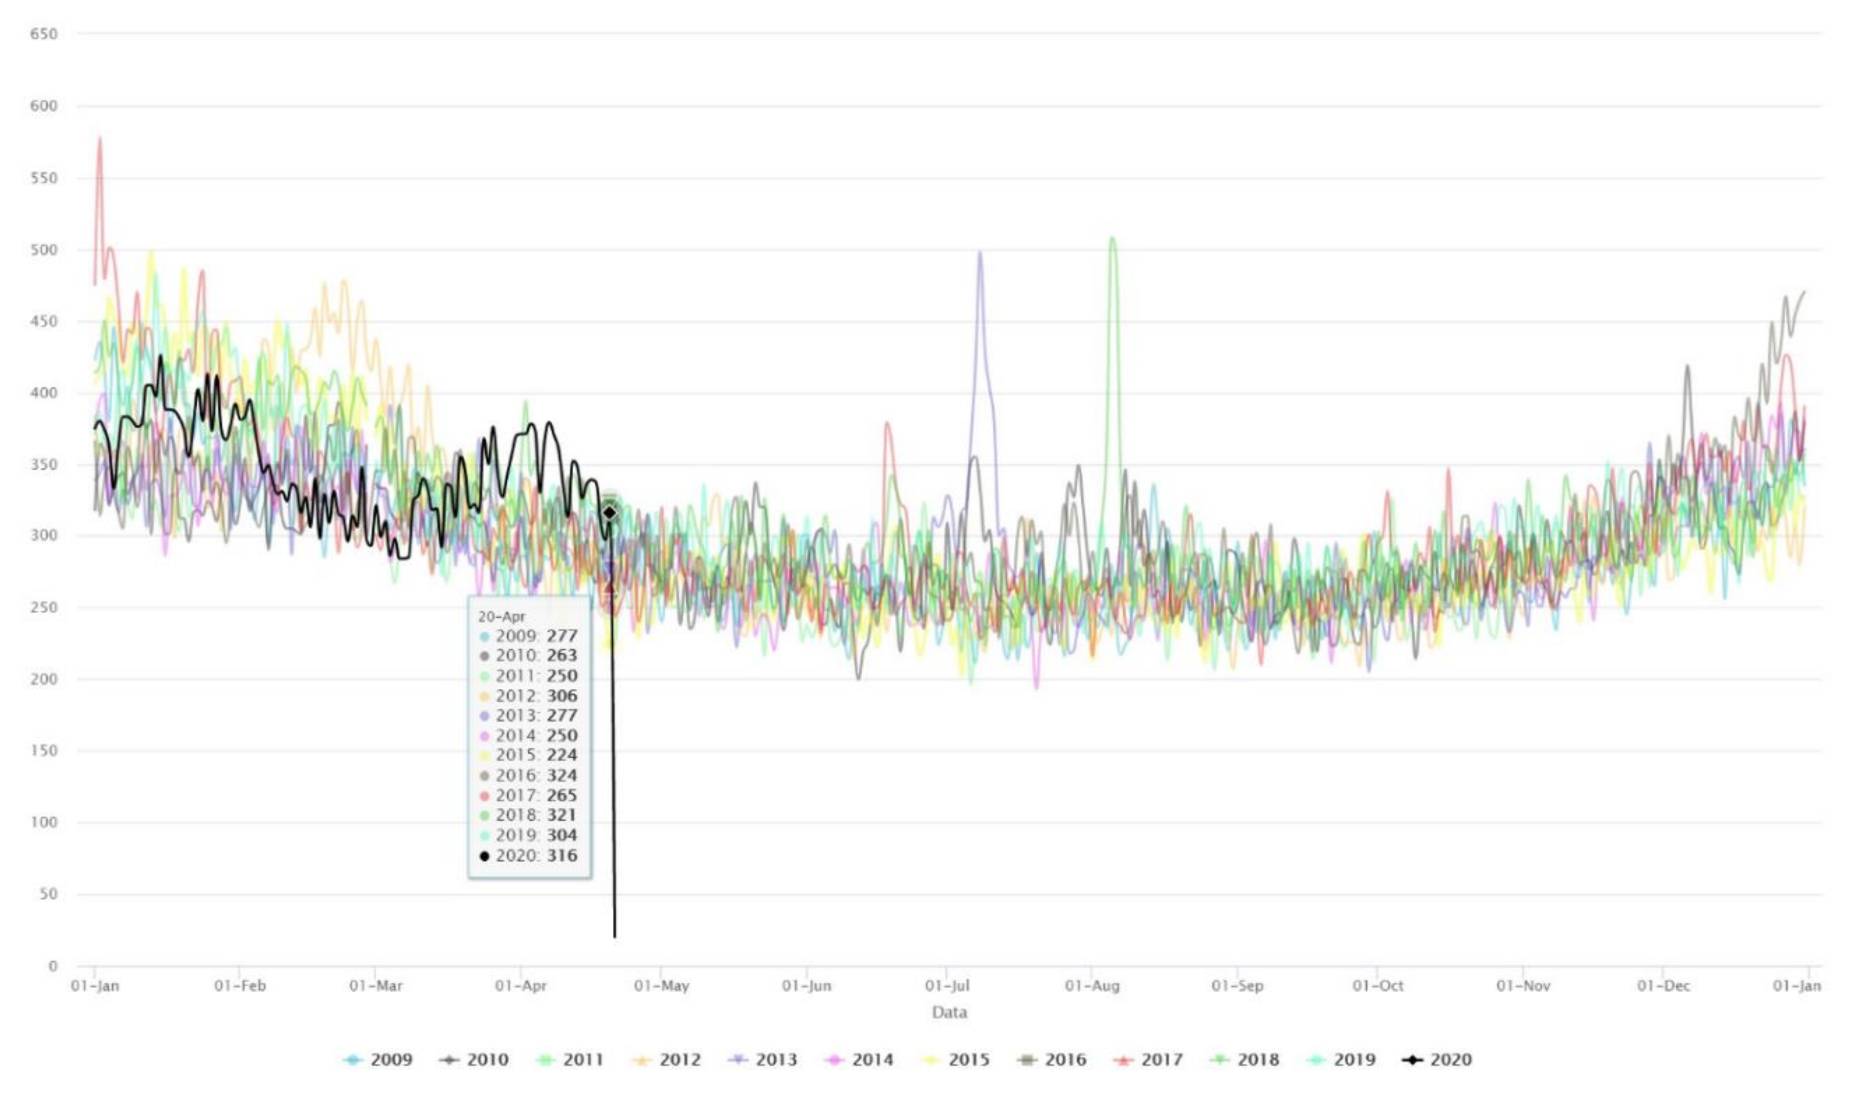
Task: Select the tooltip header "20-Apr"
Action: pos(501,617)
